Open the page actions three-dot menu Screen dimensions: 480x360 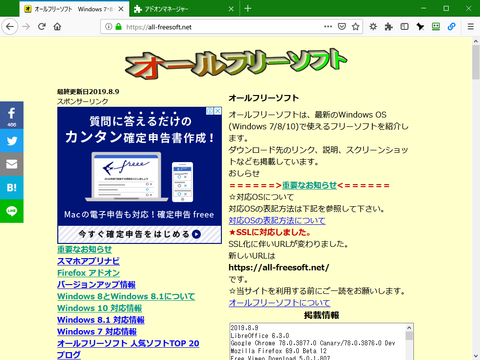328,26
